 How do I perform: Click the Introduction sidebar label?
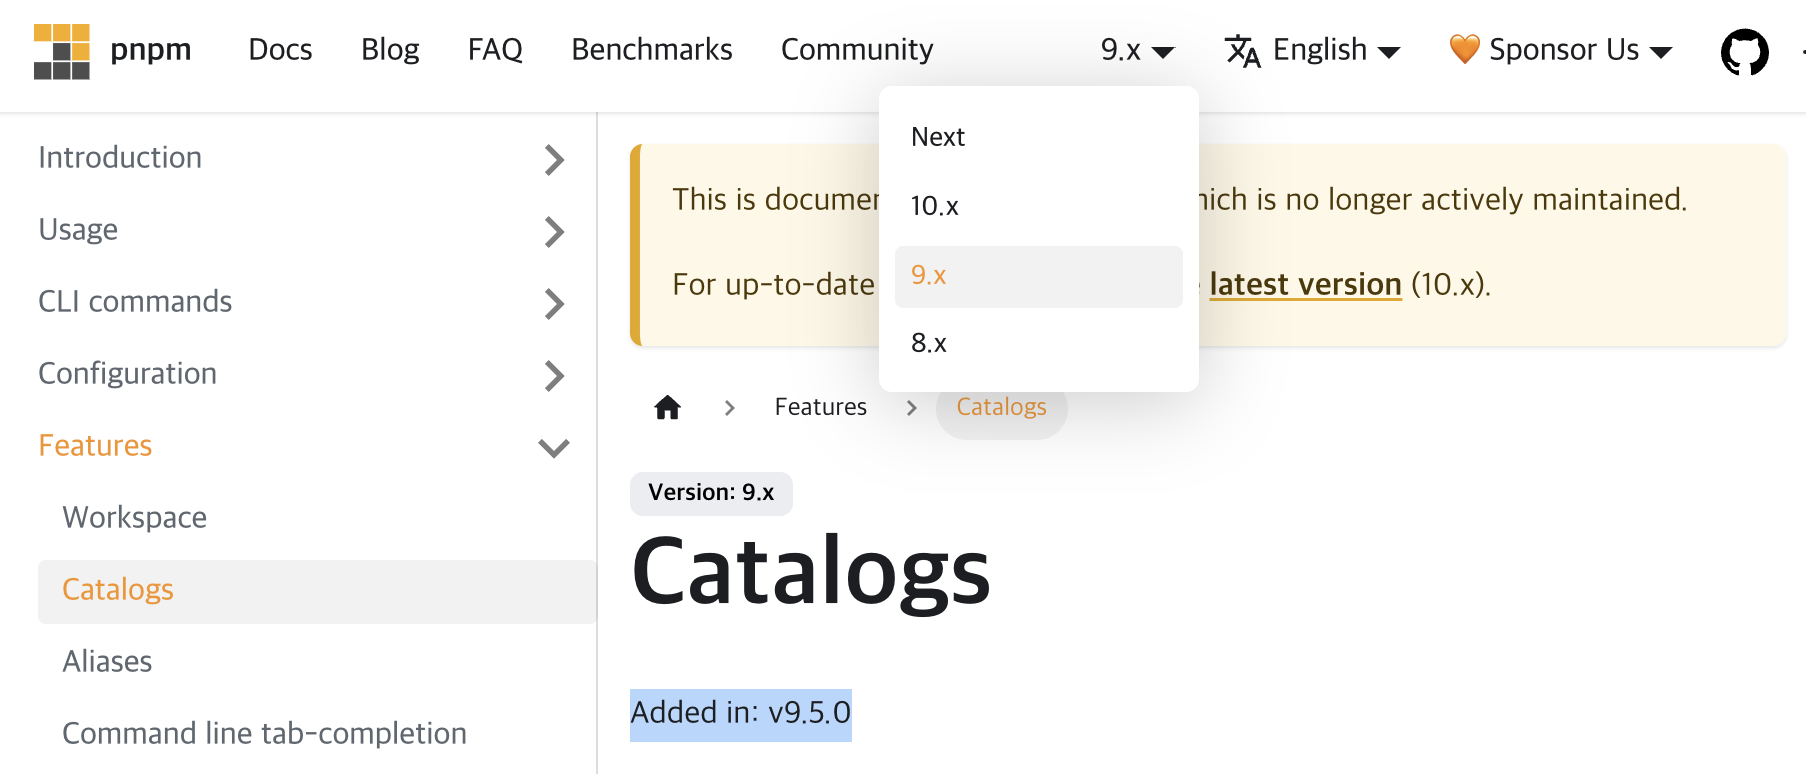[x=120, y=158]
